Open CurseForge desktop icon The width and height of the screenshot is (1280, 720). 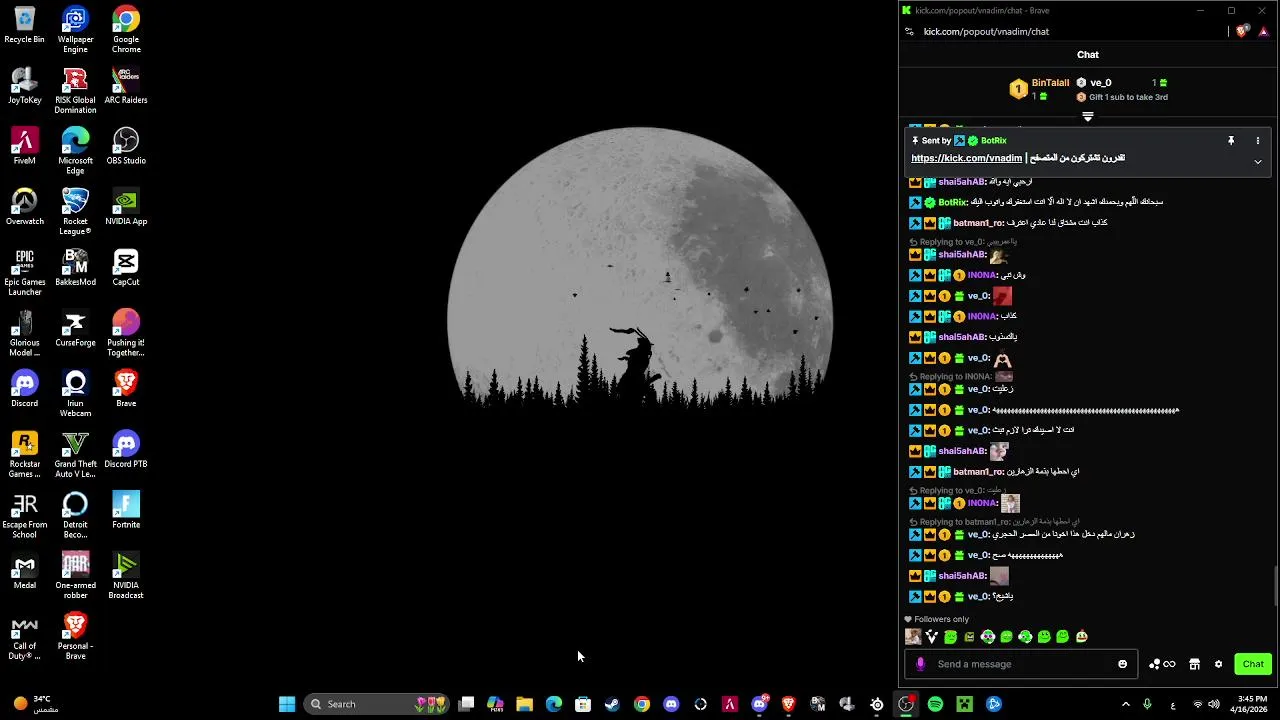[x=75, y=329]
